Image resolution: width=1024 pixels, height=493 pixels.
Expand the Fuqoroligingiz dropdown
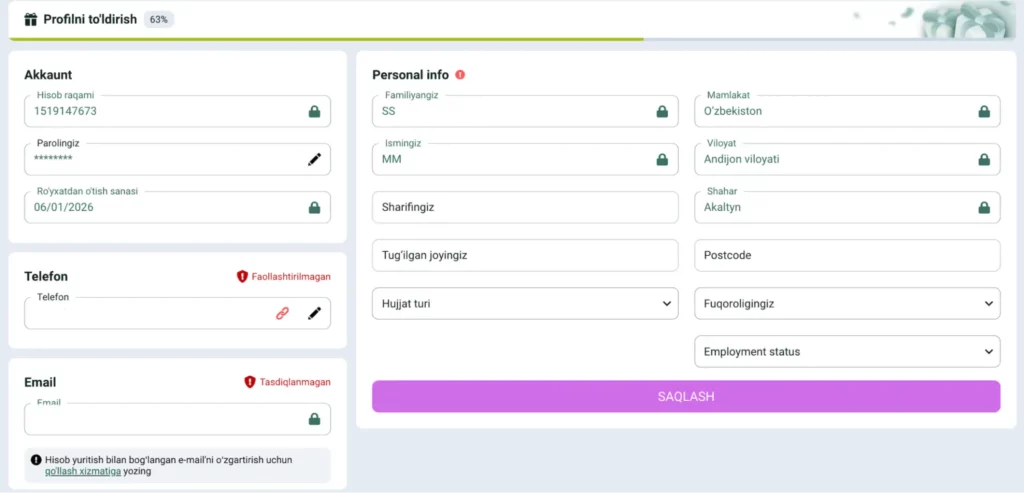pos(847,303)
